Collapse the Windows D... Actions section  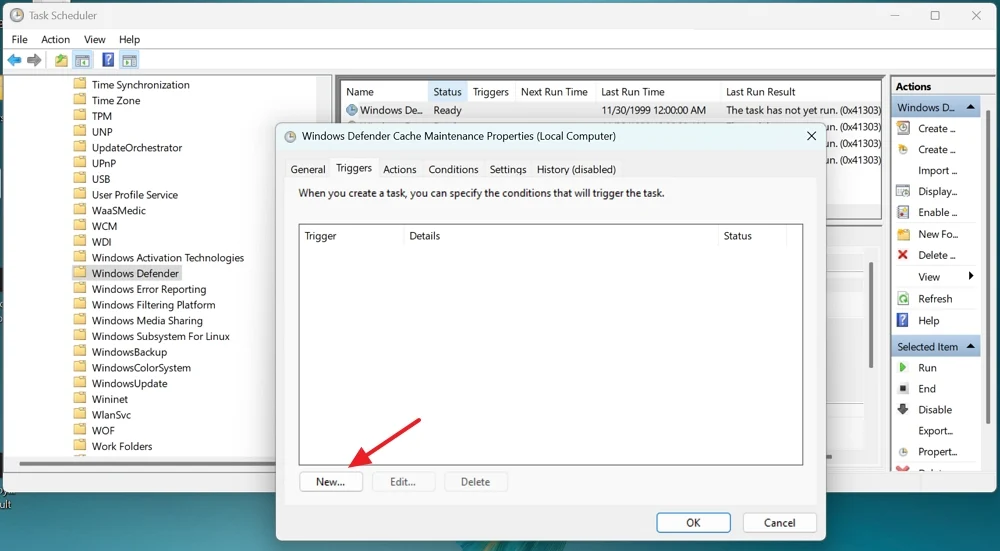[970, 107]
